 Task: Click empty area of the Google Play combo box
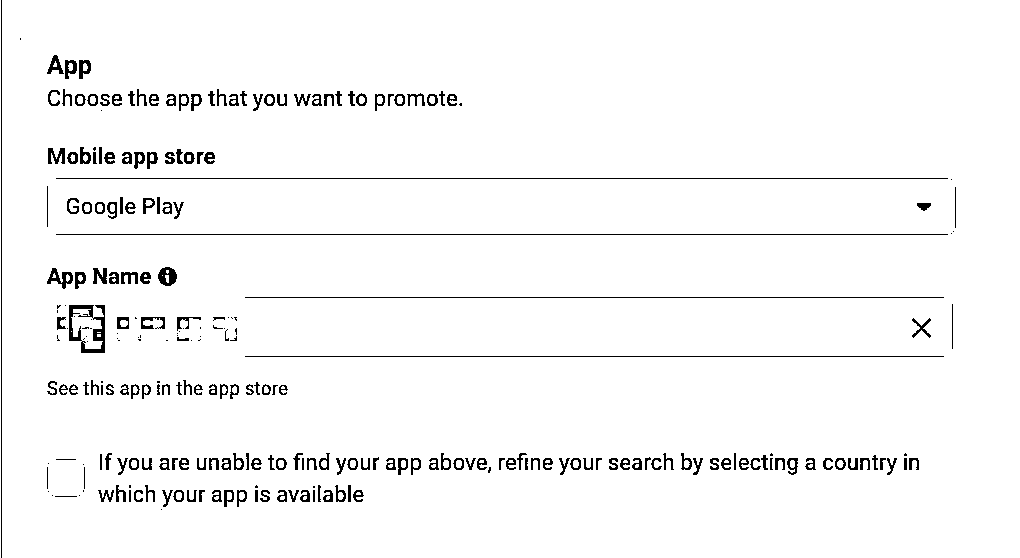tap(546, 206)
